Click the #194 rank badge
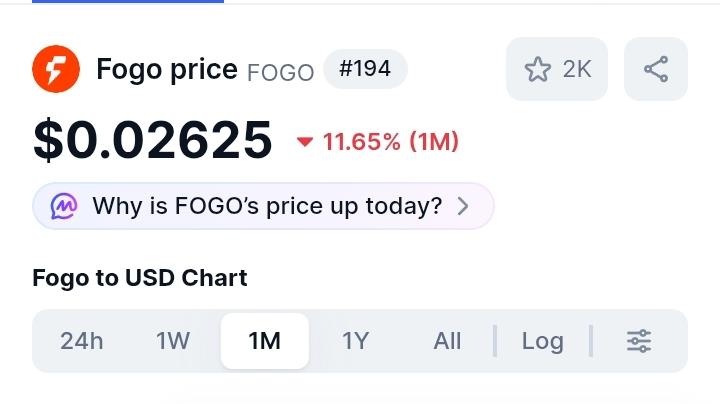 pos(365,69)
